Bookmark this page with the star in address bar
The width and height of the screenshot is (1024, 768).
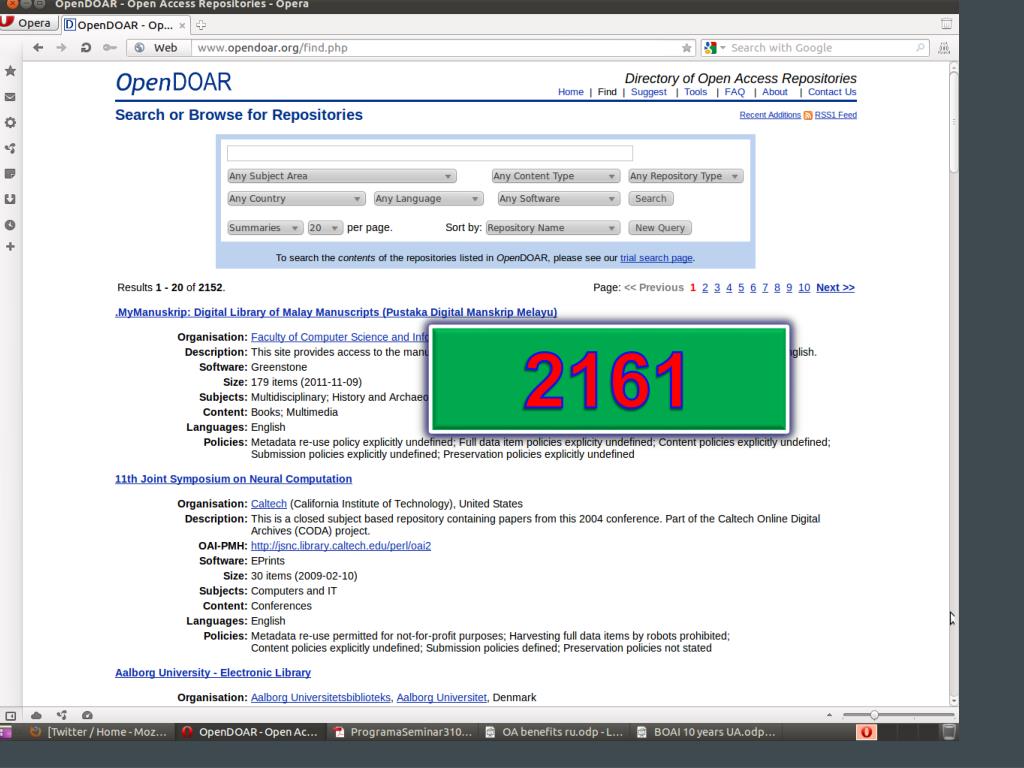[686, 48]
